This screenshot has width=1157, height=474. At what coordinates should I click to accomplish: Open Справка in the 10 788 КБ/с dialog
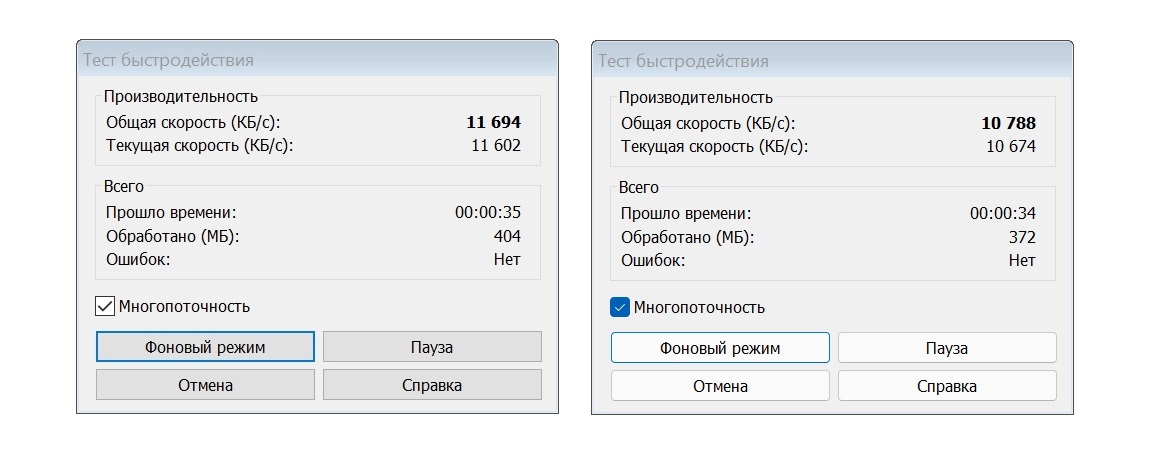coord(947,386)
